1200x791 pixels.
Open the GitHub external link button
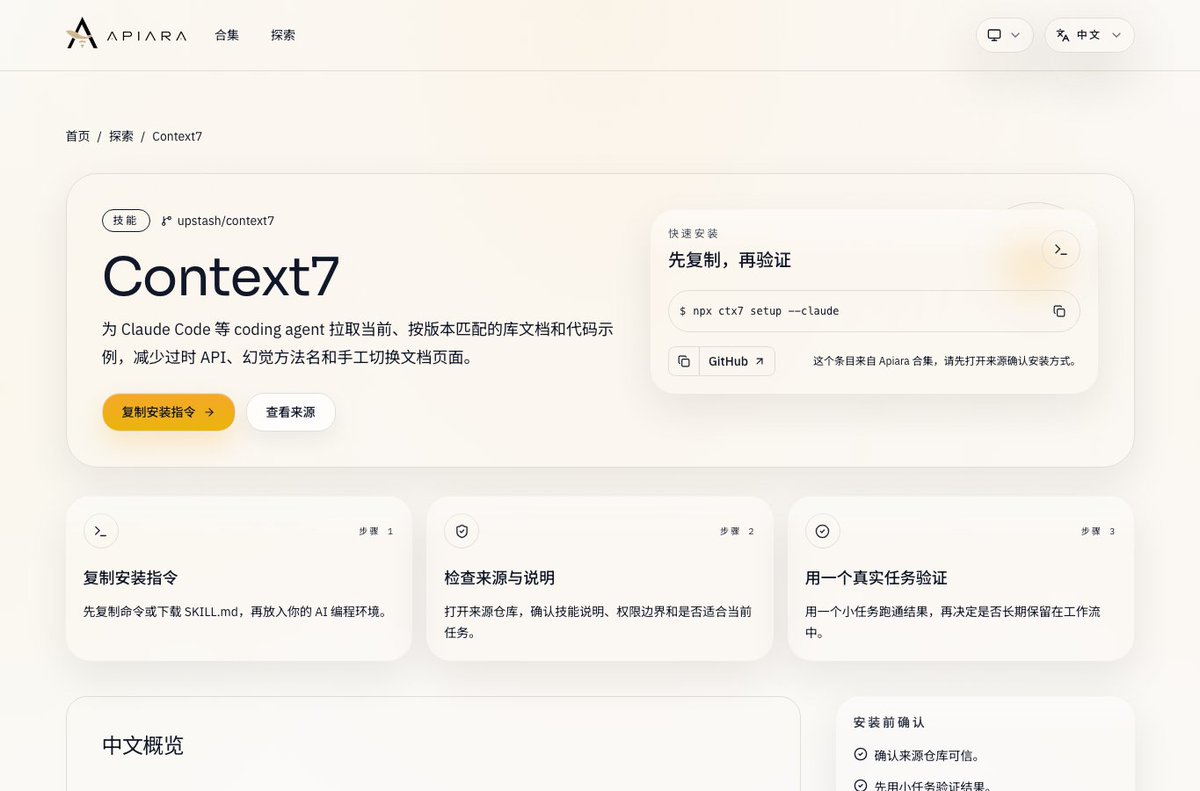point(736,361)
